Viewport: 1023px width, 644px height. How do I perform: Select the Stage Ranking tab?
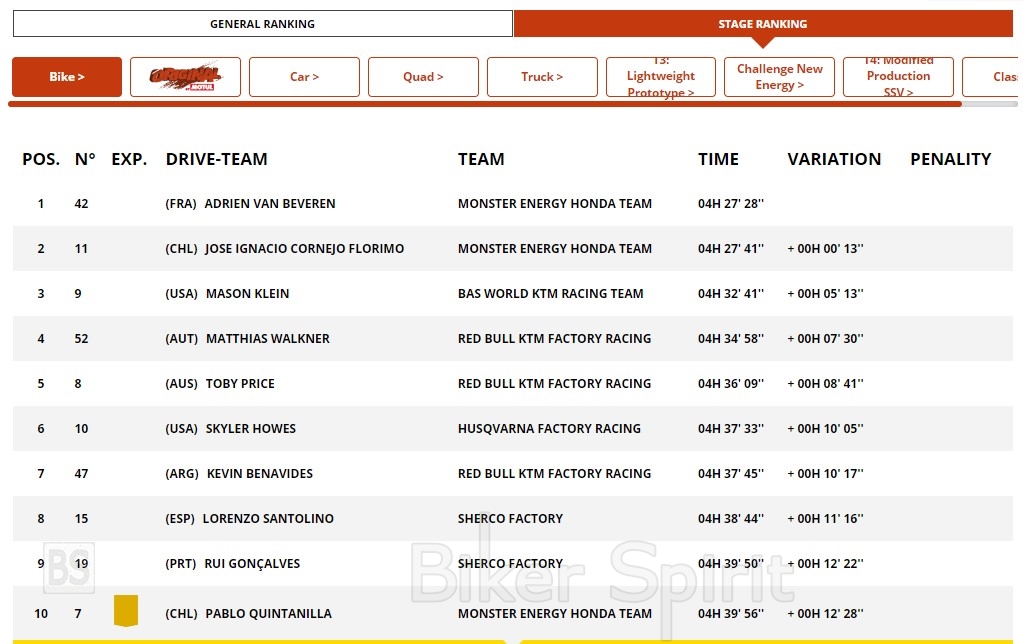pyautogui.click(x=762, y=24)
